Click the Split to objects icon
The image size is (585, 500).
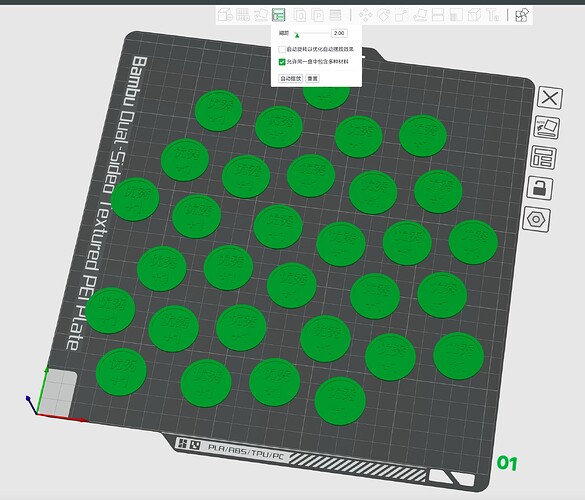[300, 15]
